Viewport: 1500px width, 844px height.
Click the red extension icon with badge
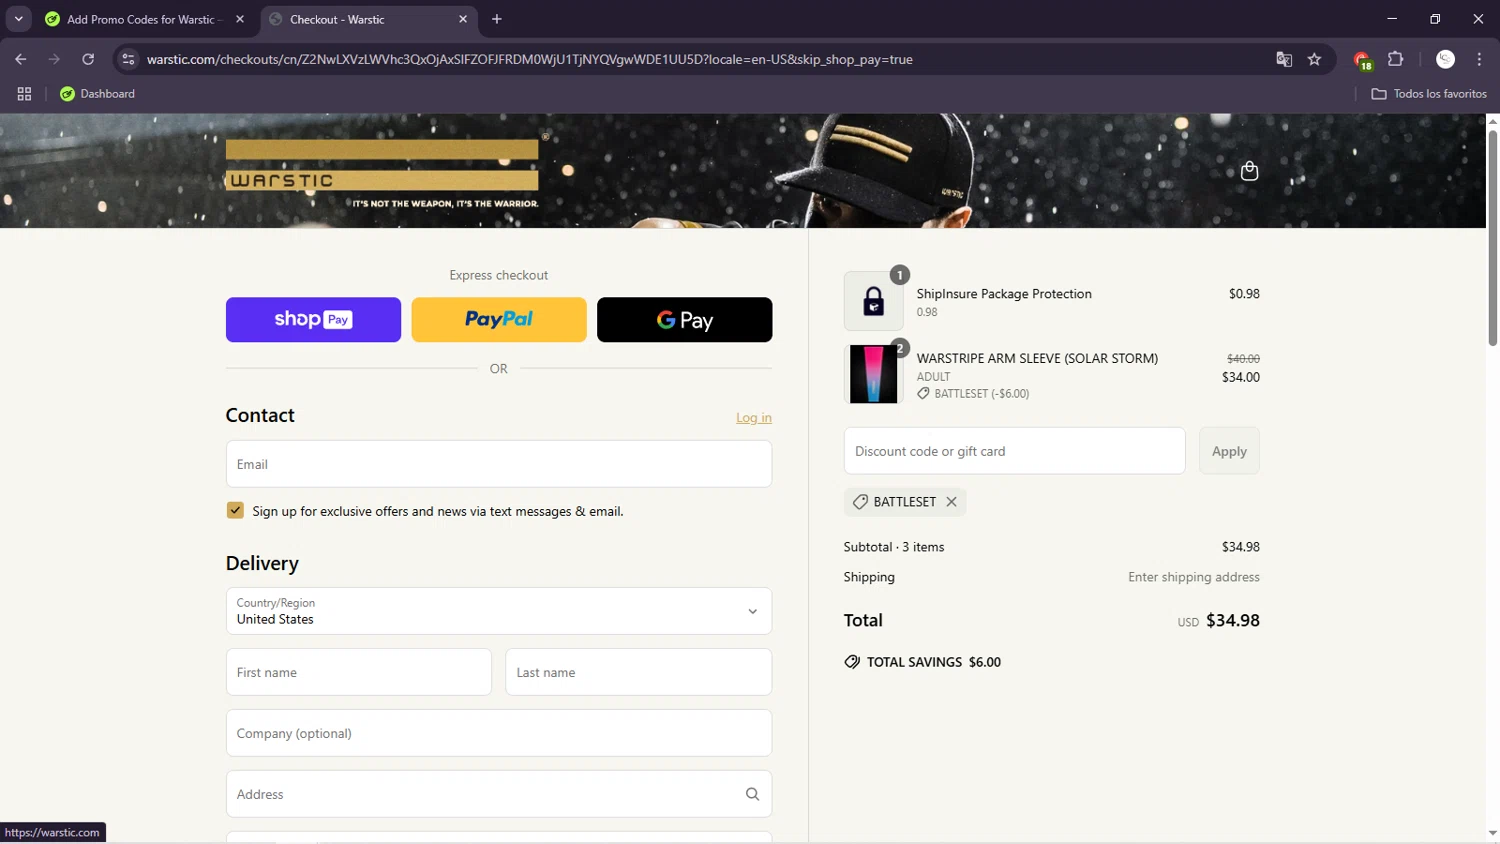(x=1362, y=60)
